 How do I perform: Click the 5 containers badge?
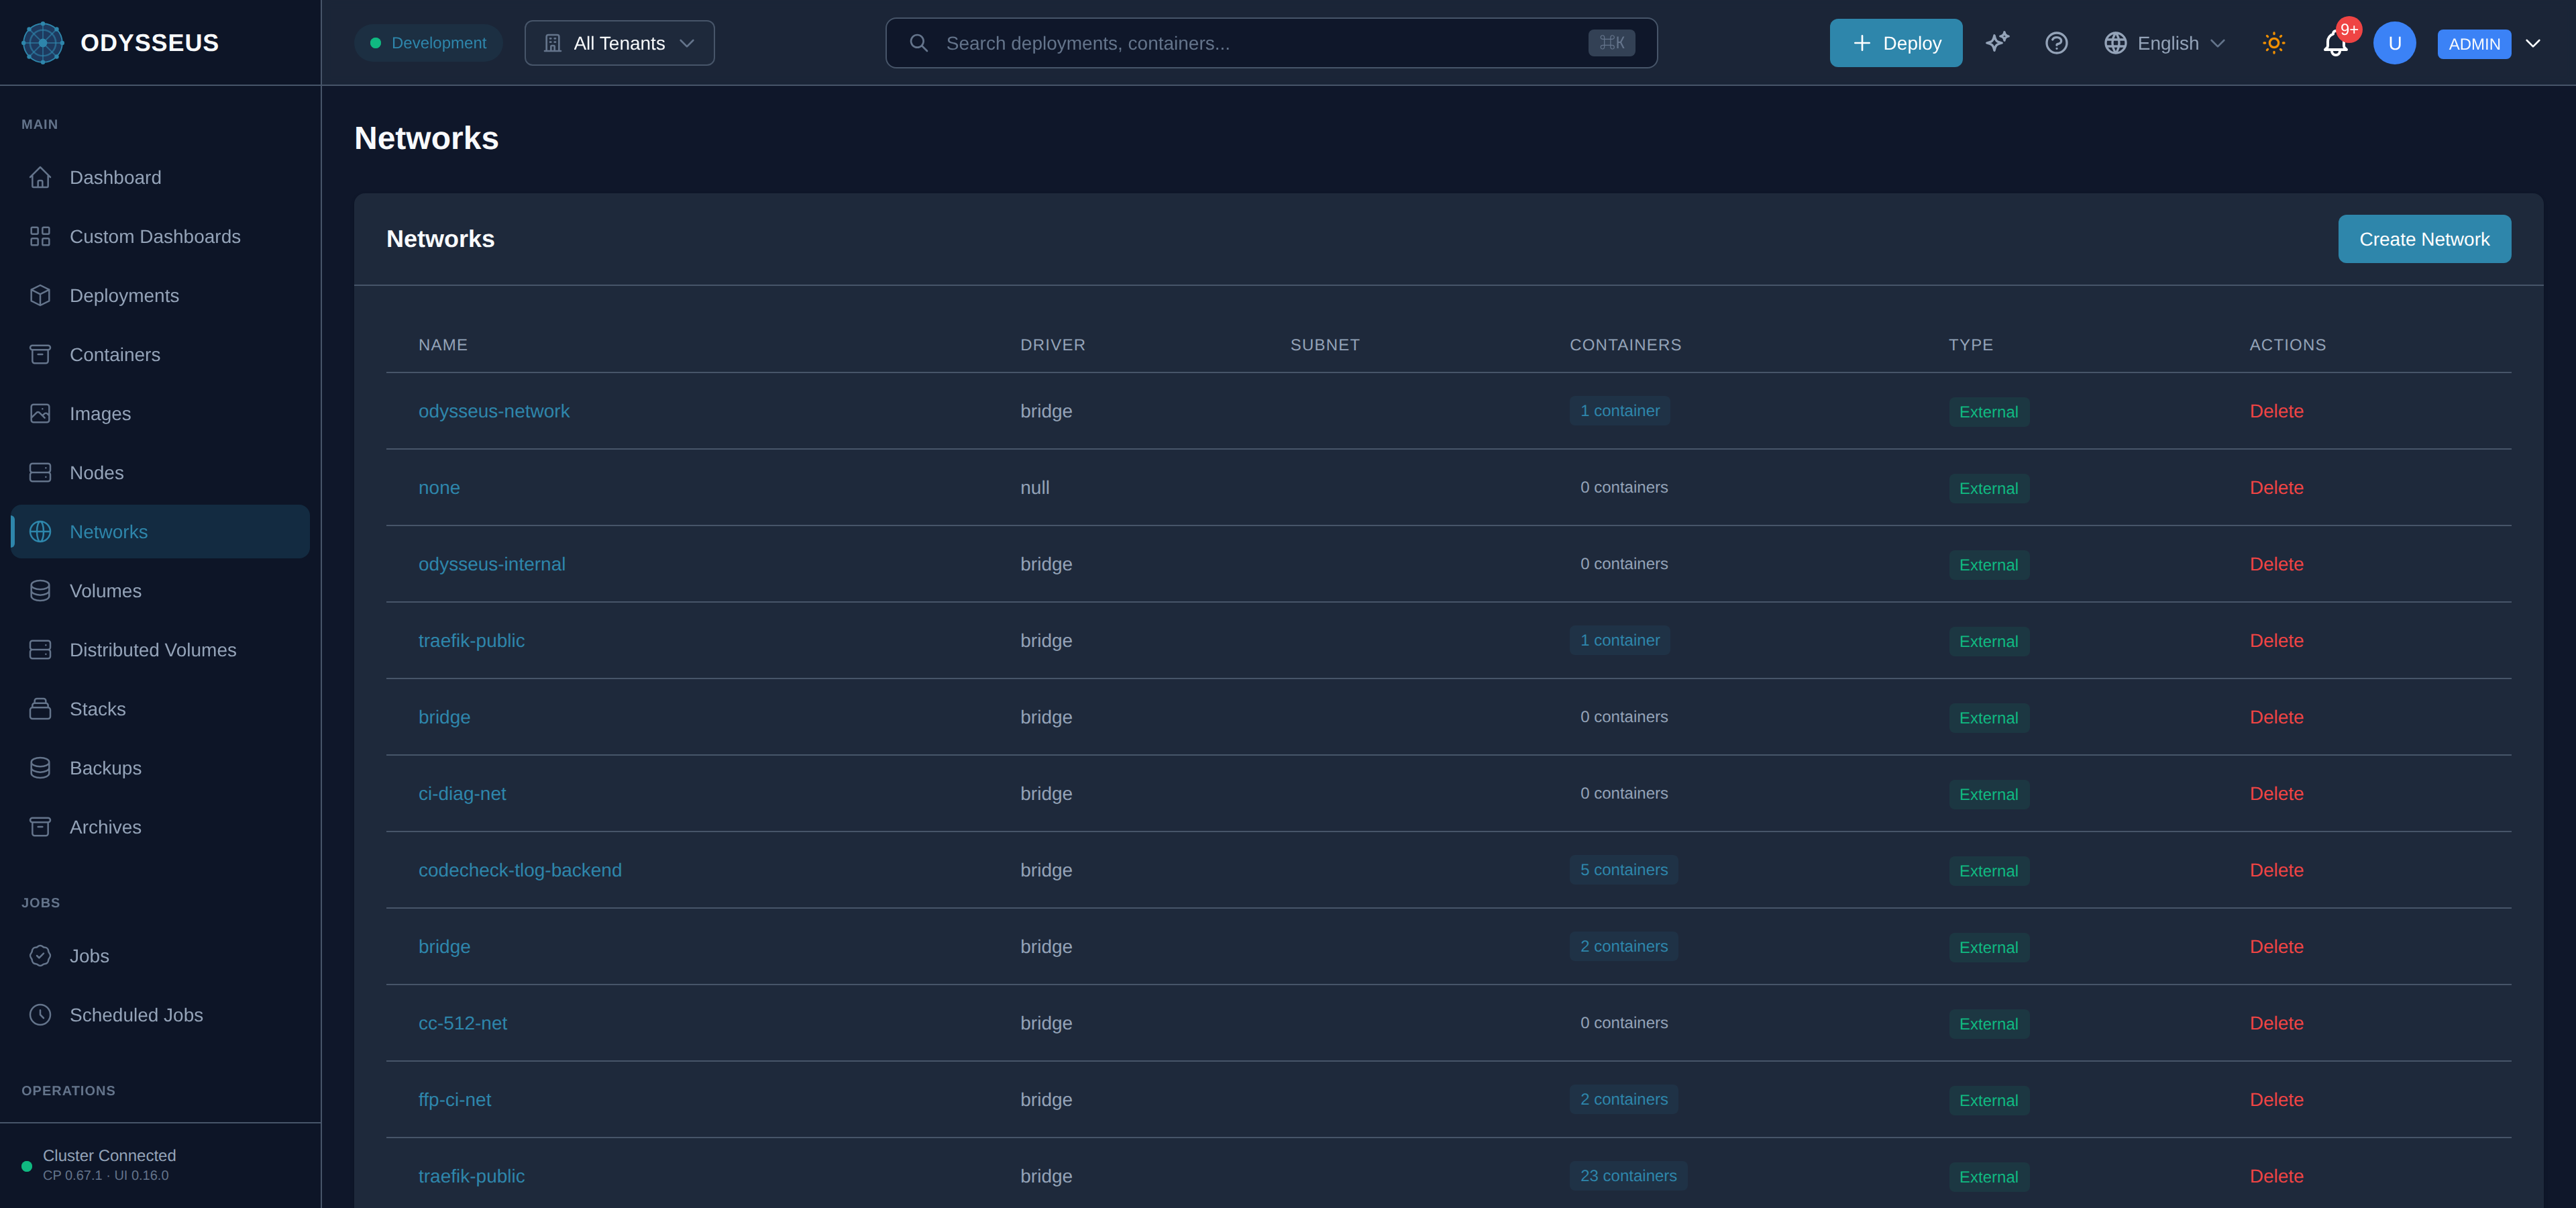[x=1623, y=869]
